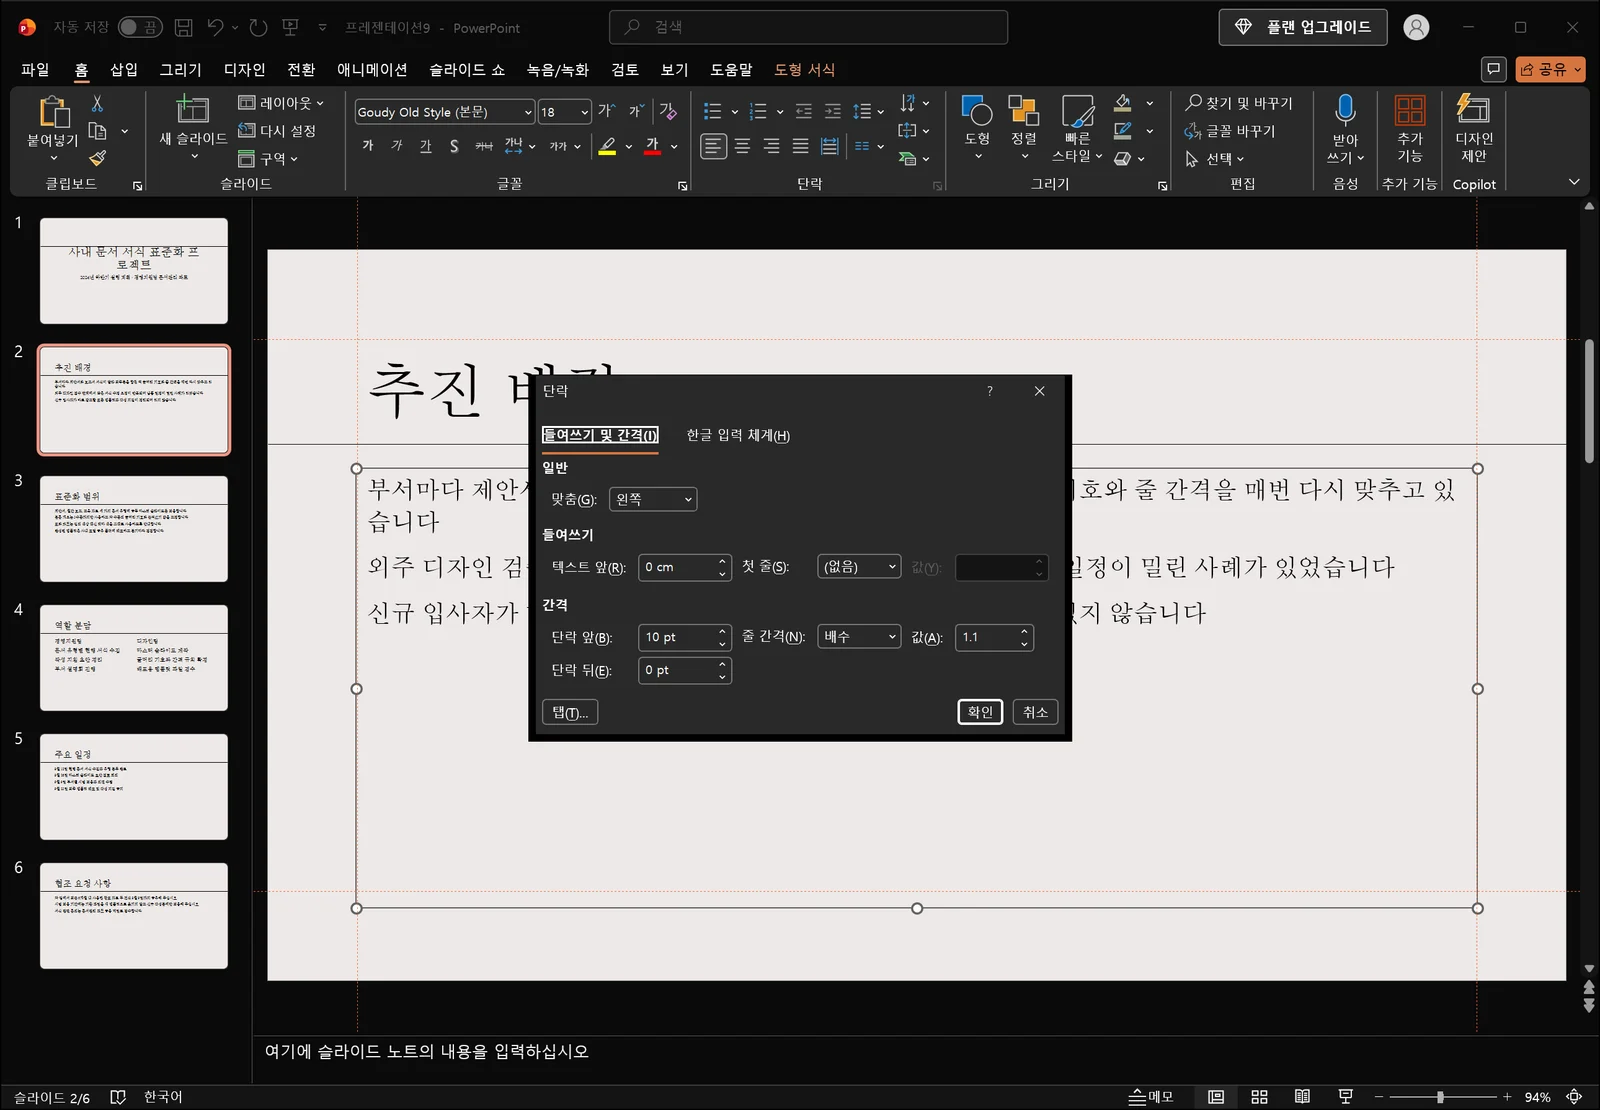Click the Upgrade Plan button
1600x1110 pixels.
click(x=1303, y=27)
